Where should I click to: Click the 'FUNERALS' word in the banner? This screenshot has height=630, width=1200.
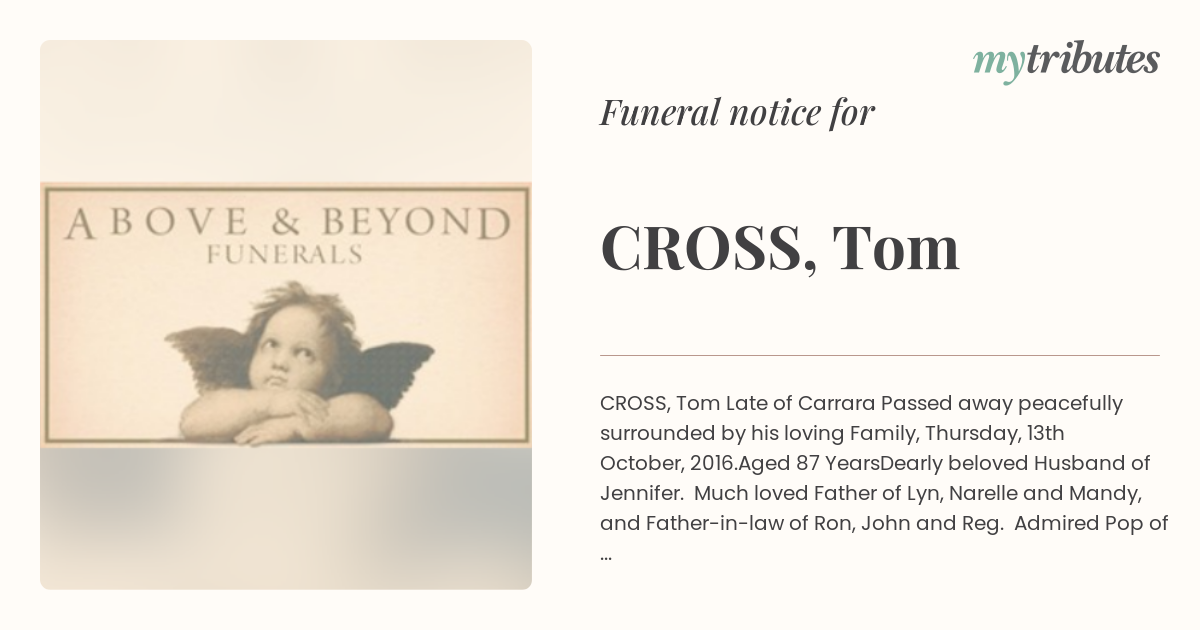[x=284, y=255]
